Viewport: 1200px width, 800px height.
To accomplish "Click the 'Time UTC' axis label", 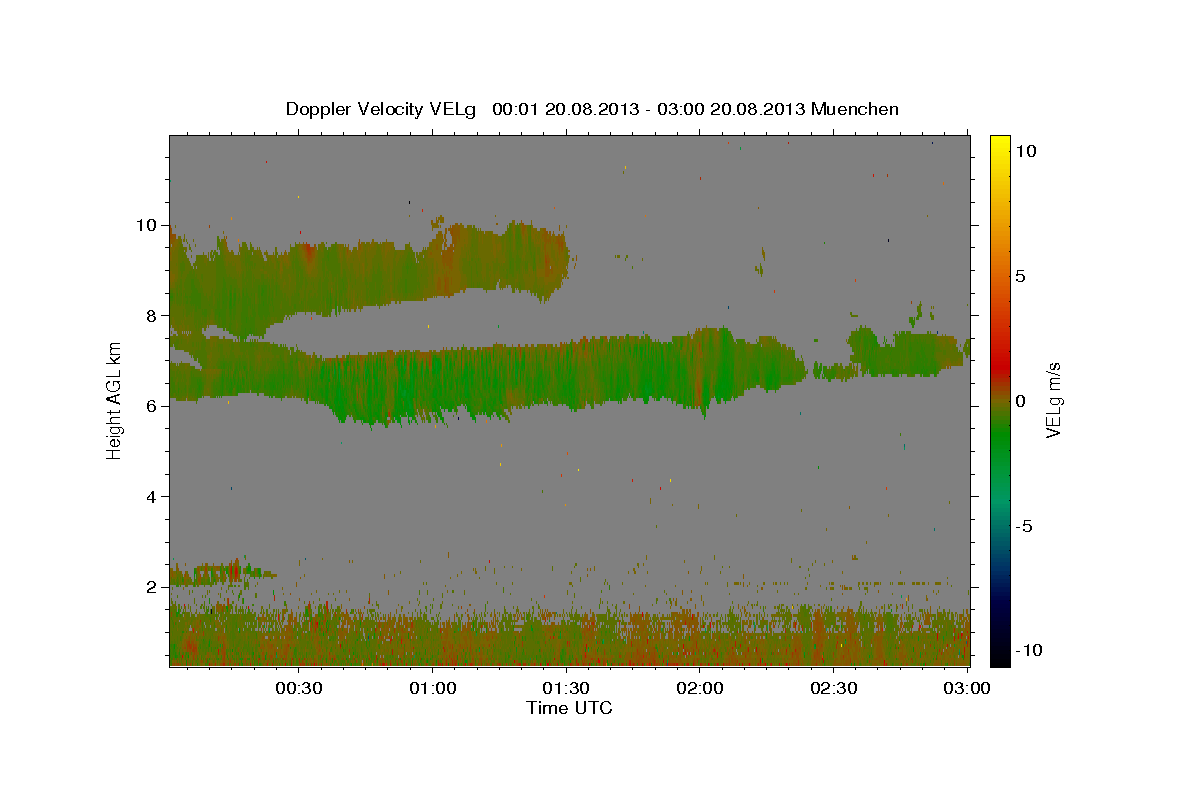I will coord(569,708).
